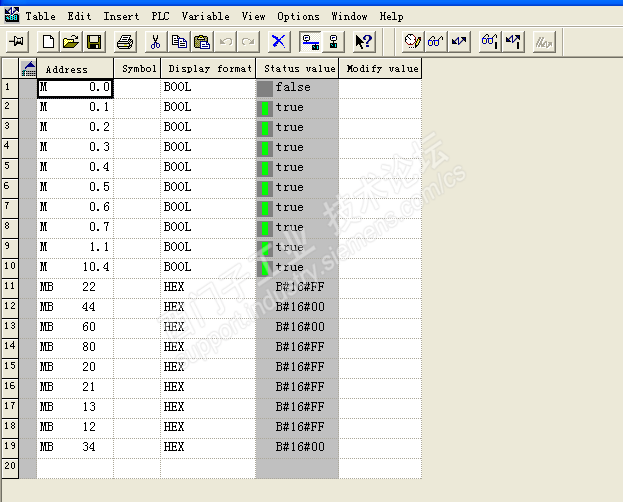Click the grayed Redo arrow

click(x=248, y=41)
